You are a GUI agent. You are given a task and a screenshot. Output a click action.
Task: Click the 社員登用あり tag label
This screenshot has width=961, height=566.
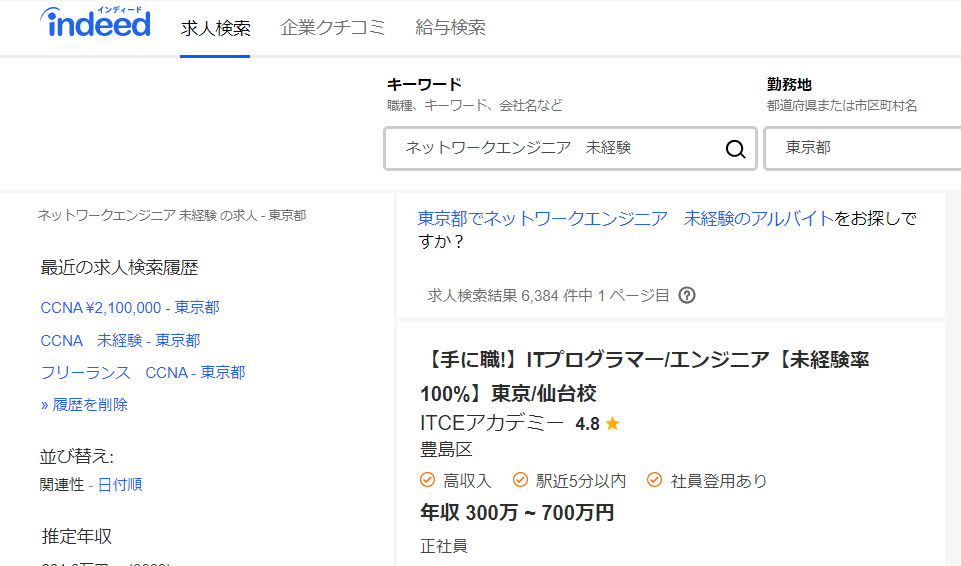pyautogui.click(x=719, y=481)
